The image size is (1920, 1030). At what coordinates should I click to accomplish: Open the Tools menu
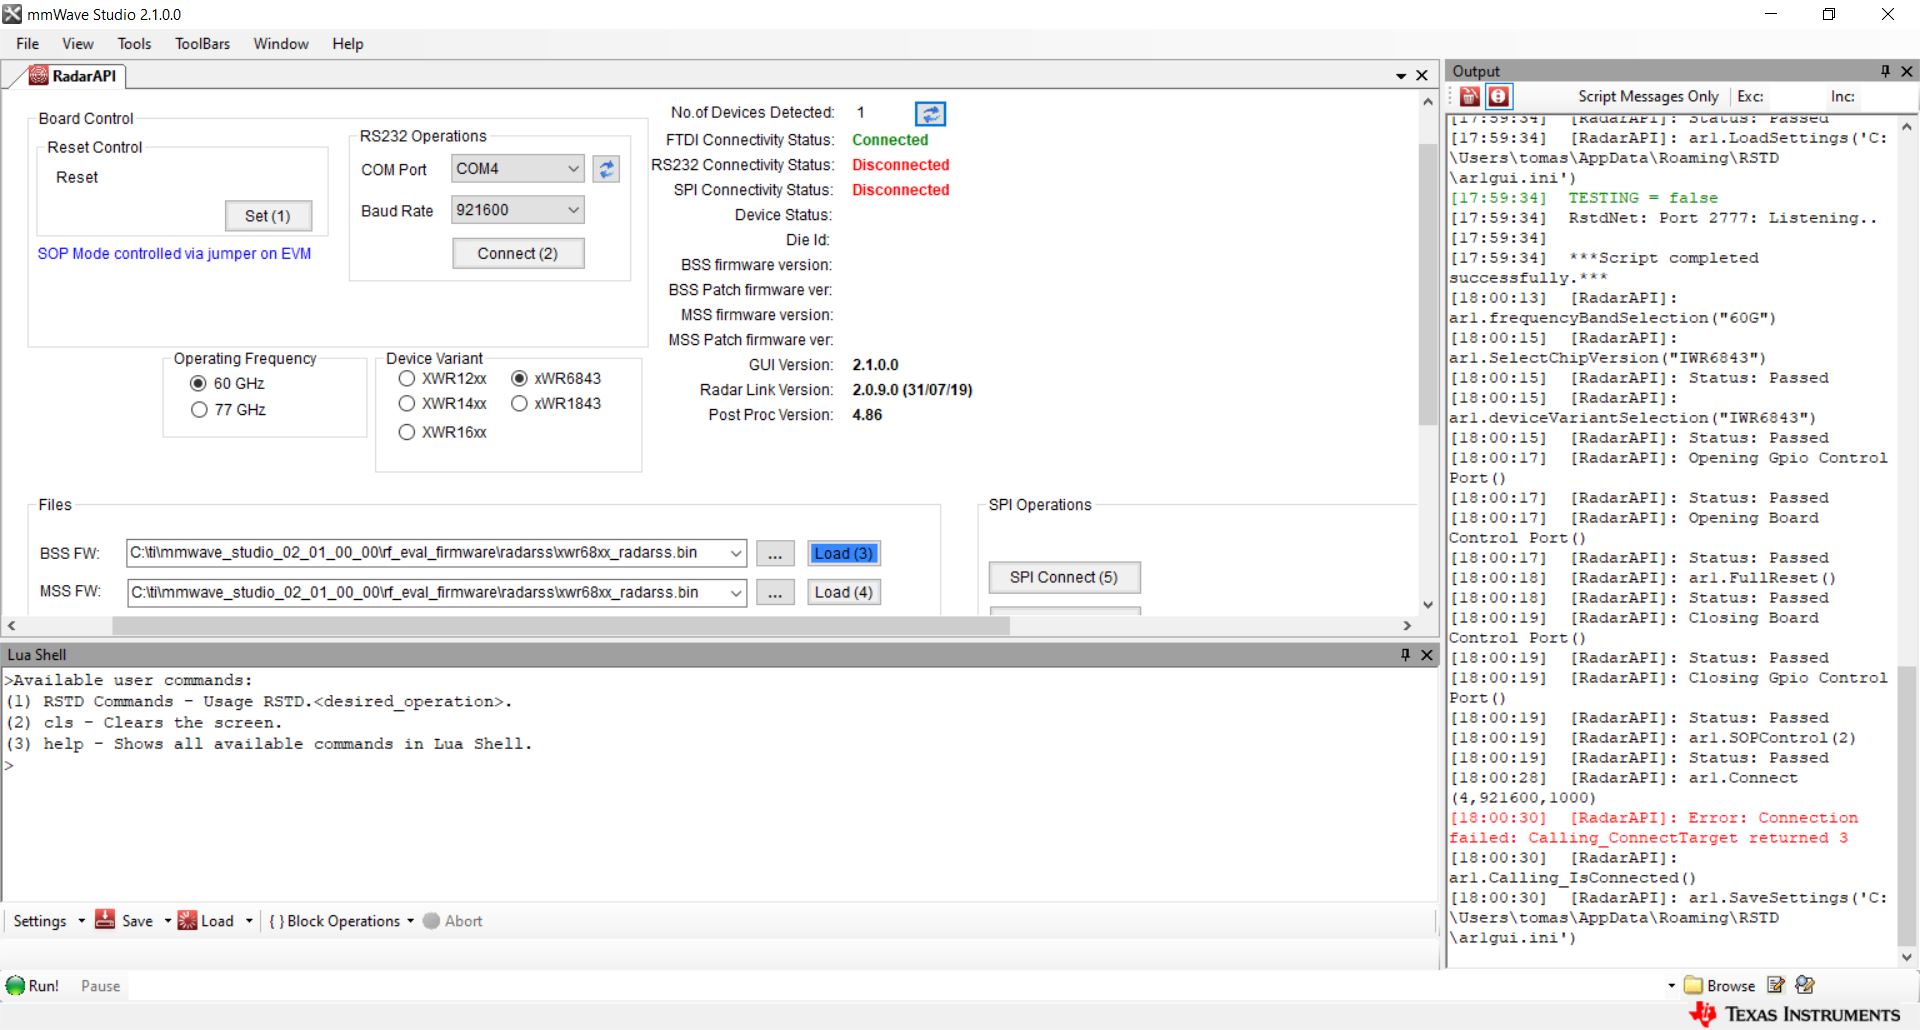(134, 44)
